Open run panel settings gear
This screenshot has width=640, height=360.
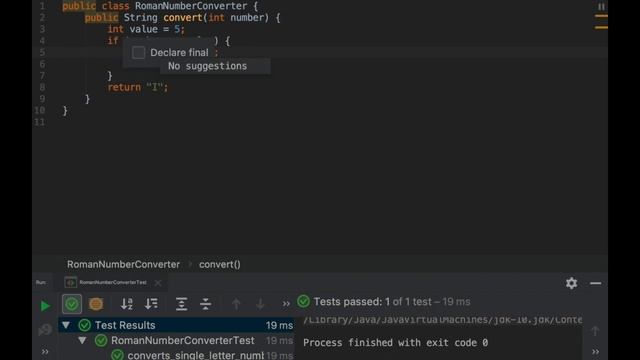(571, 283)
